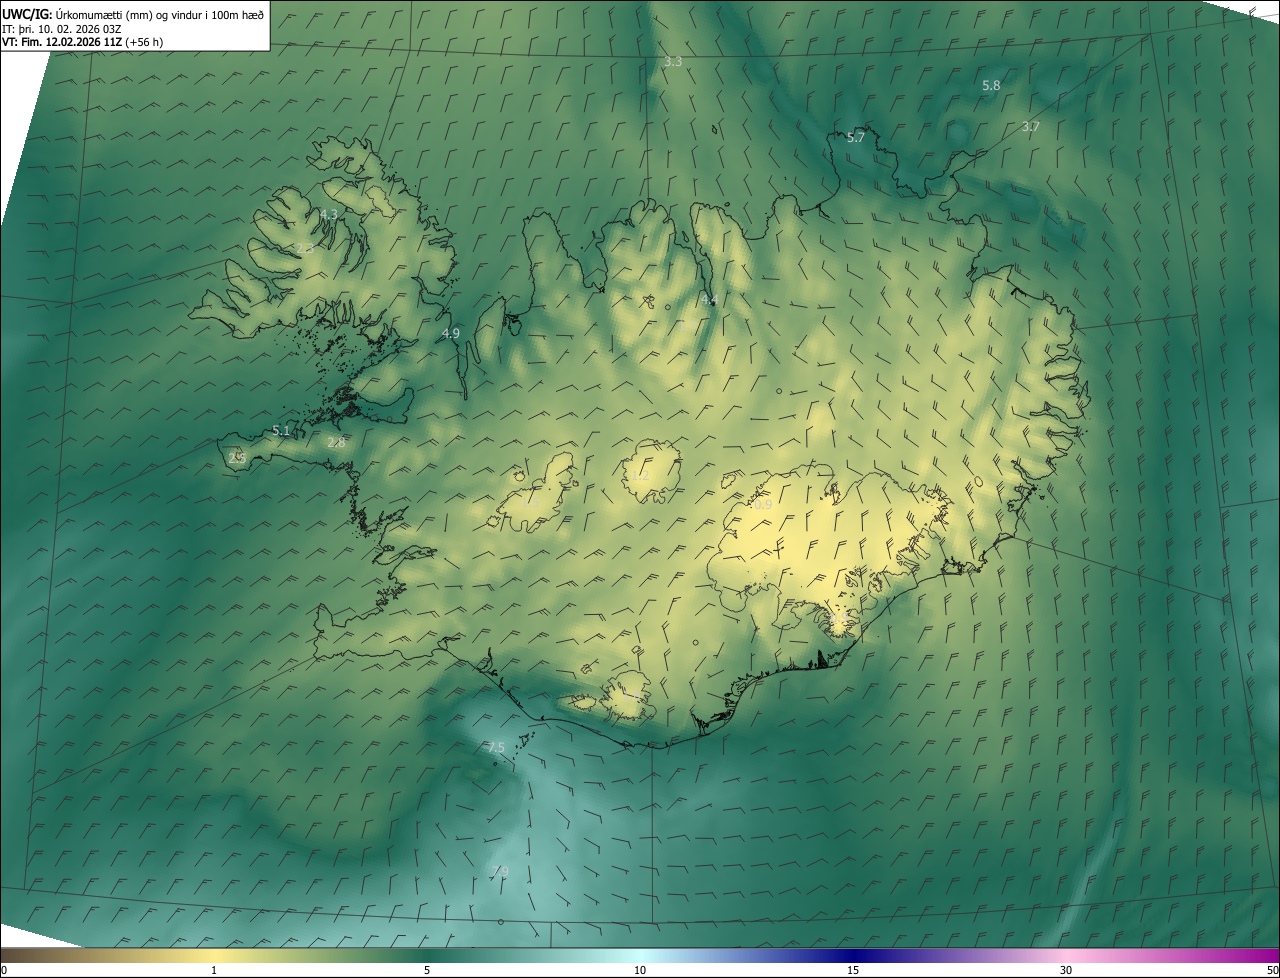Click the 4.4 value label
This screenshot has width=1280, height=978.
[x=709, y=300]
